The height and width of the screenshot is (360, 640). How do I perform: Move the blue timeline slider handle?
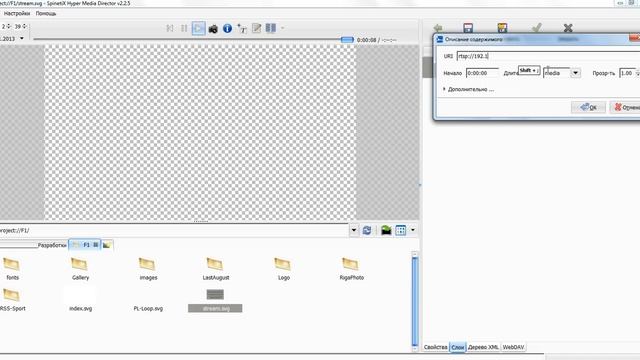(347, 40)
